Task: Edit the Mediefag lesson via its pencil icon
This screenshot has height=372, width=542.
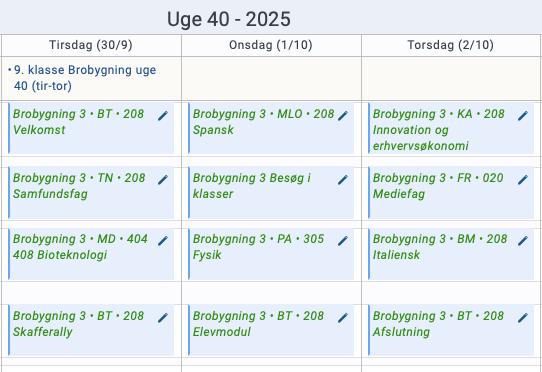Action: click(523, 180)
